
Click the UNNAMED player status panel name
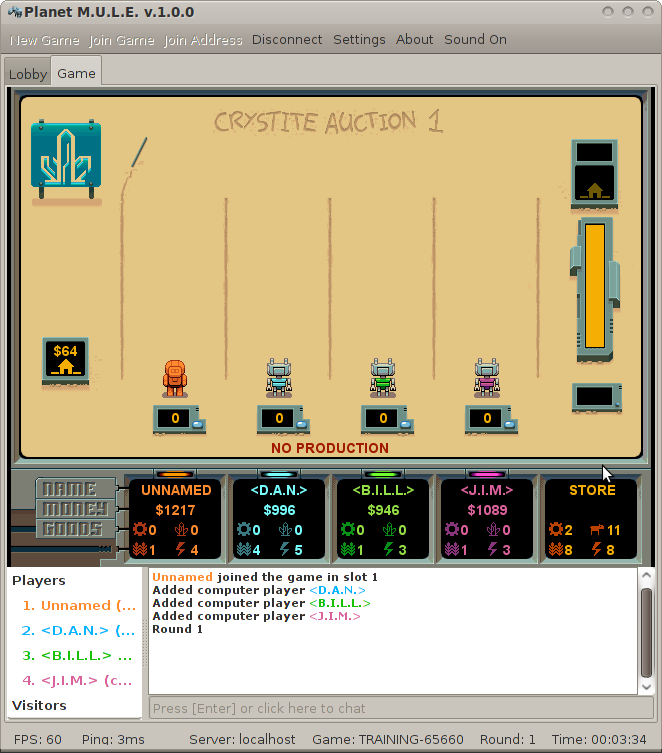click(176, 490)
